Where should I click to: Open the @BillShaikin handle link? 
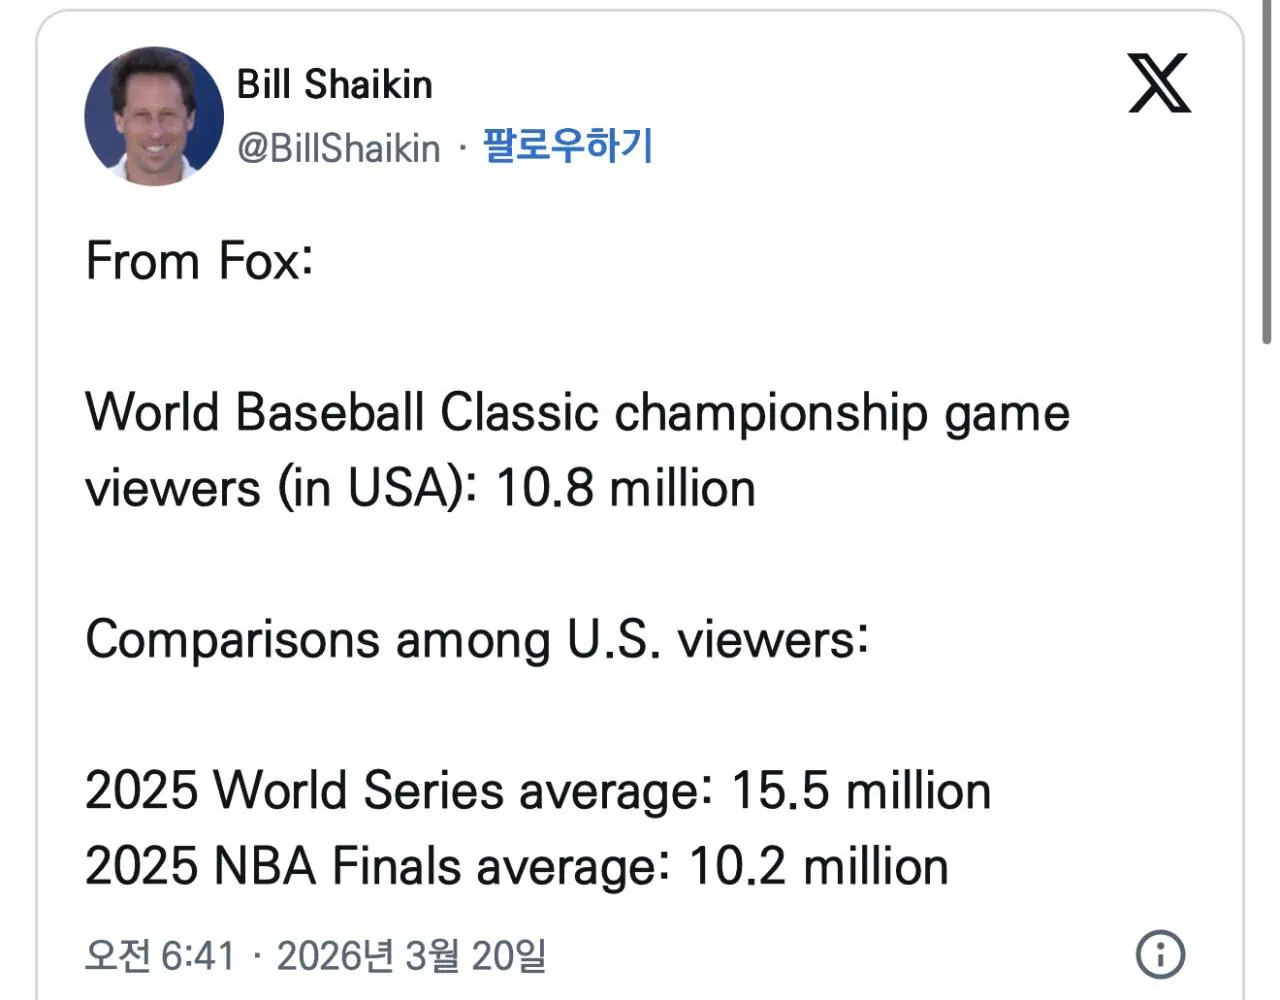[x=338, y=148]
